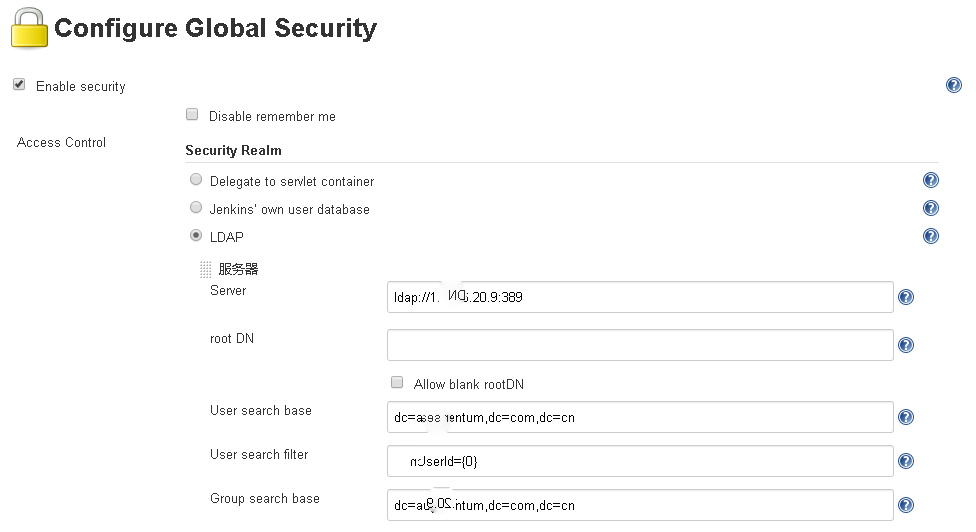The height and width of the screenshot is (532, 976).
Task: Click the User search base label
Action: tap(261, 411)
